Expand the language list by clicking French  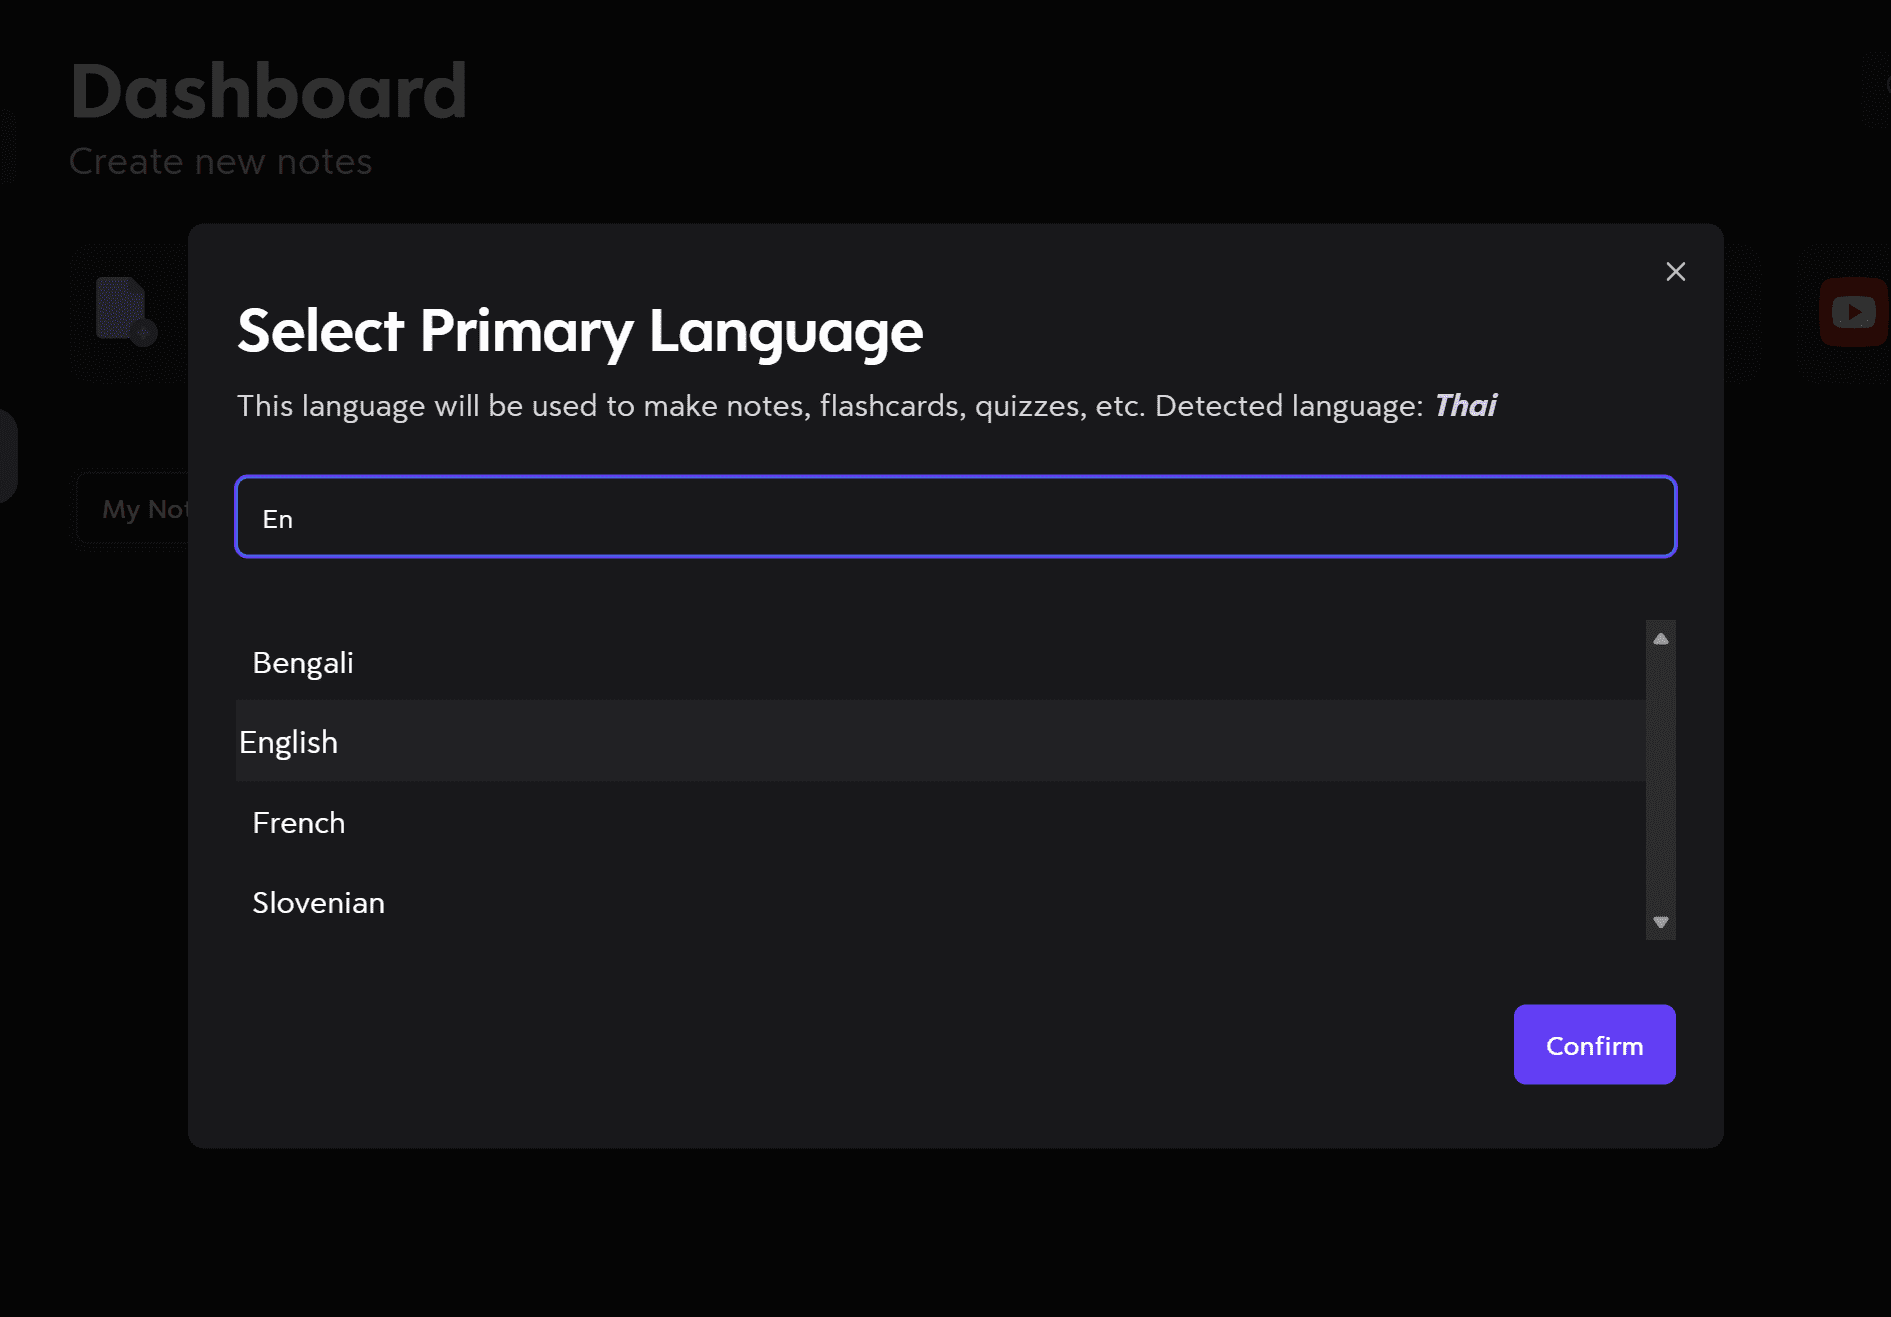pos(298,822)
